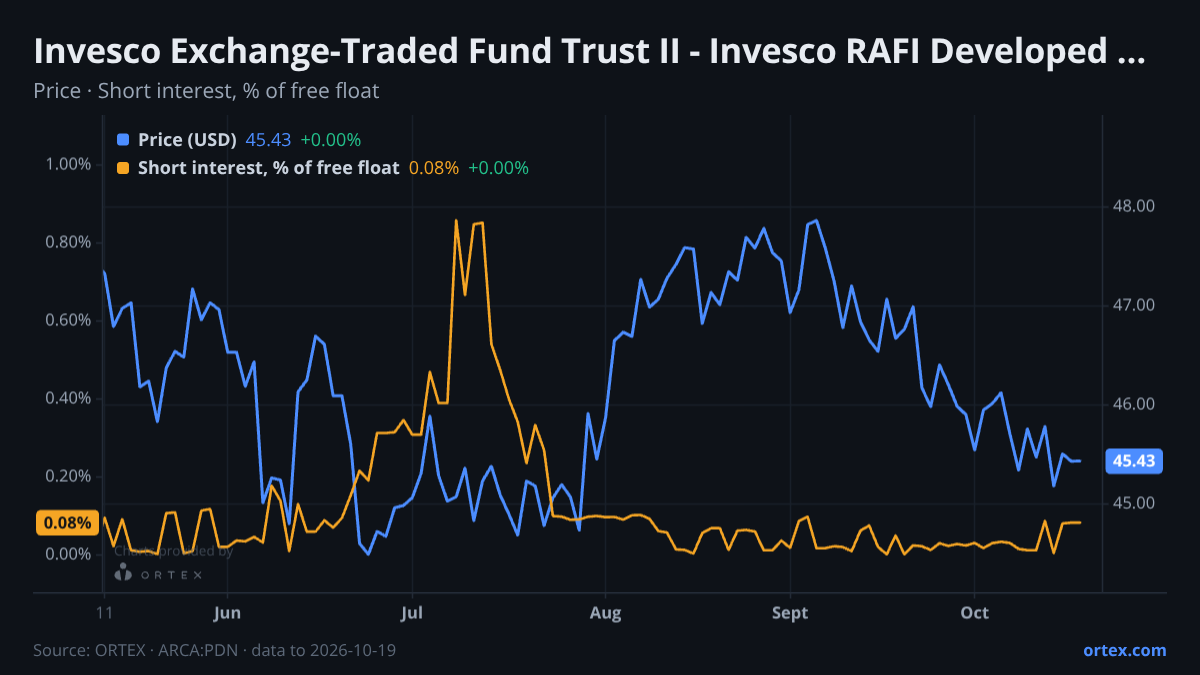The height and width of the screenshot is (675, 1200).
Task: Toggle the Price (USD) legend entry
Action: point(187,139)
